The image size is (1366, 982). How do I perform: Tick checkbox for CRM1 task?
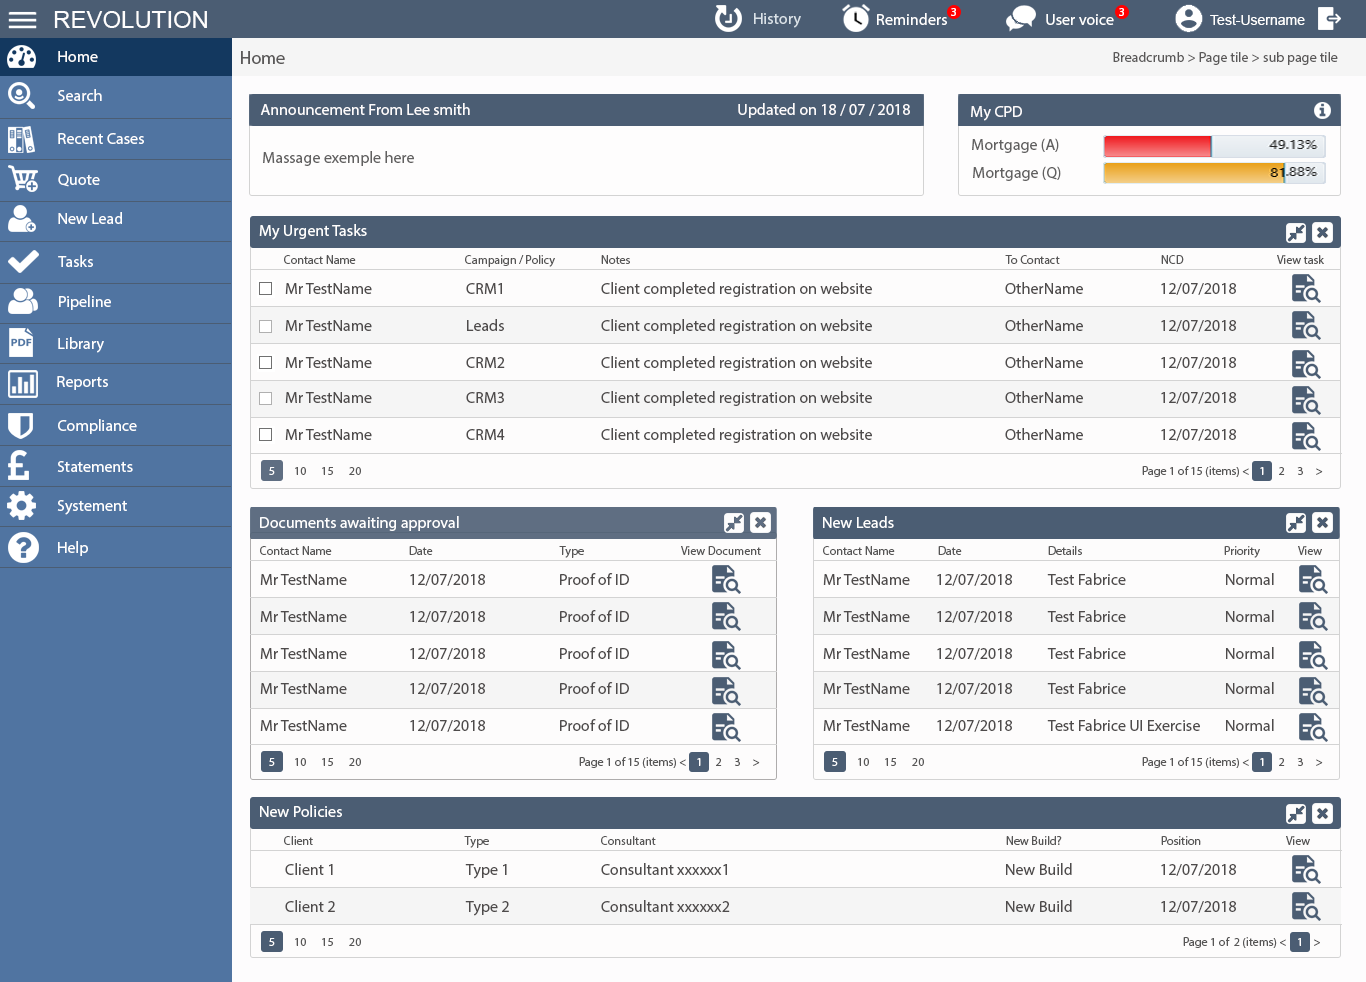[266, 289]
